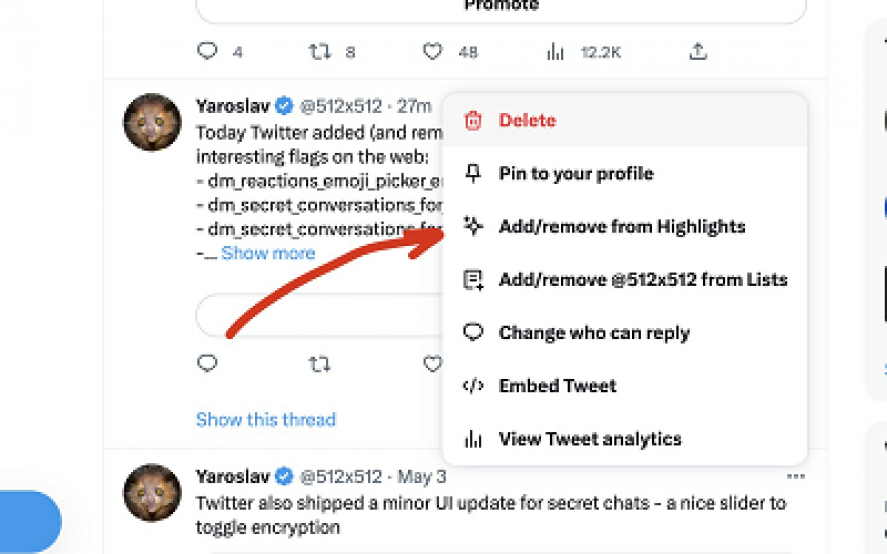Expand tweet text with Show more
The image size is (887, 554).
click(x=268, y=253)
